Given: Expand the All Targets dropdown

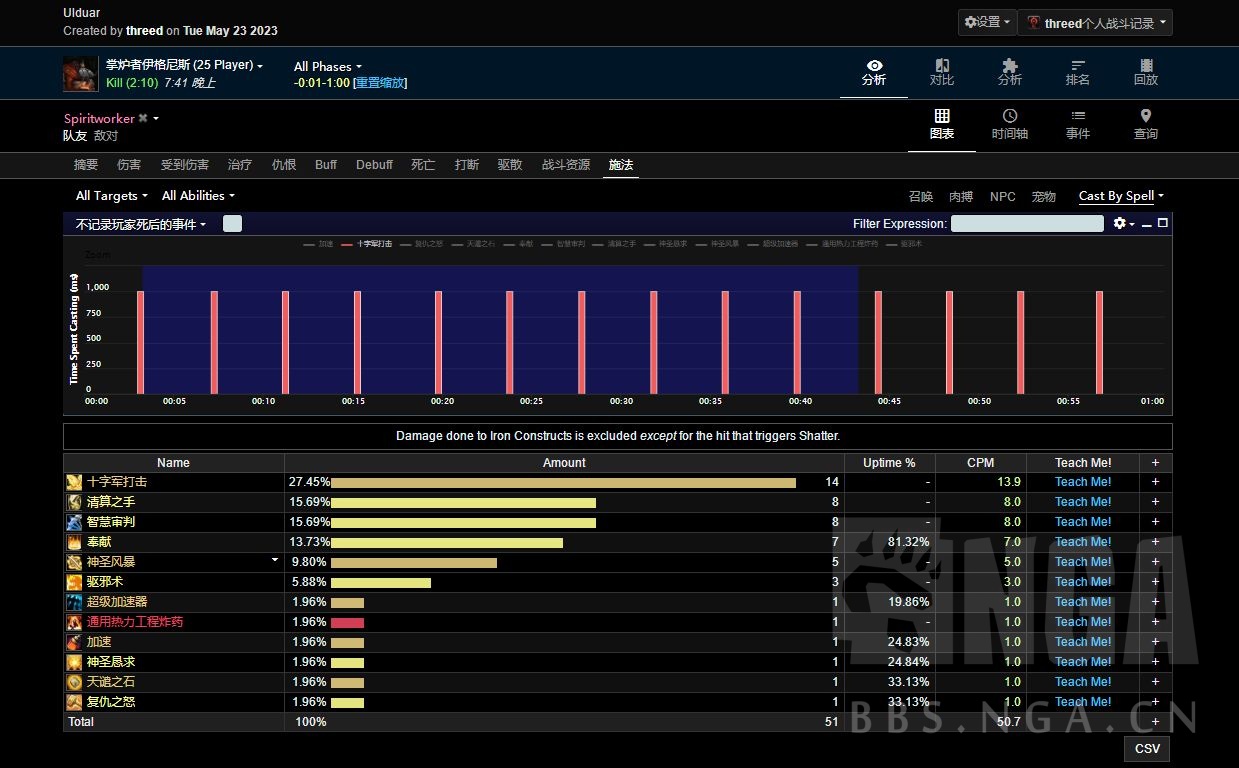Looking at the screenshot, I should (x=112, y=196).
